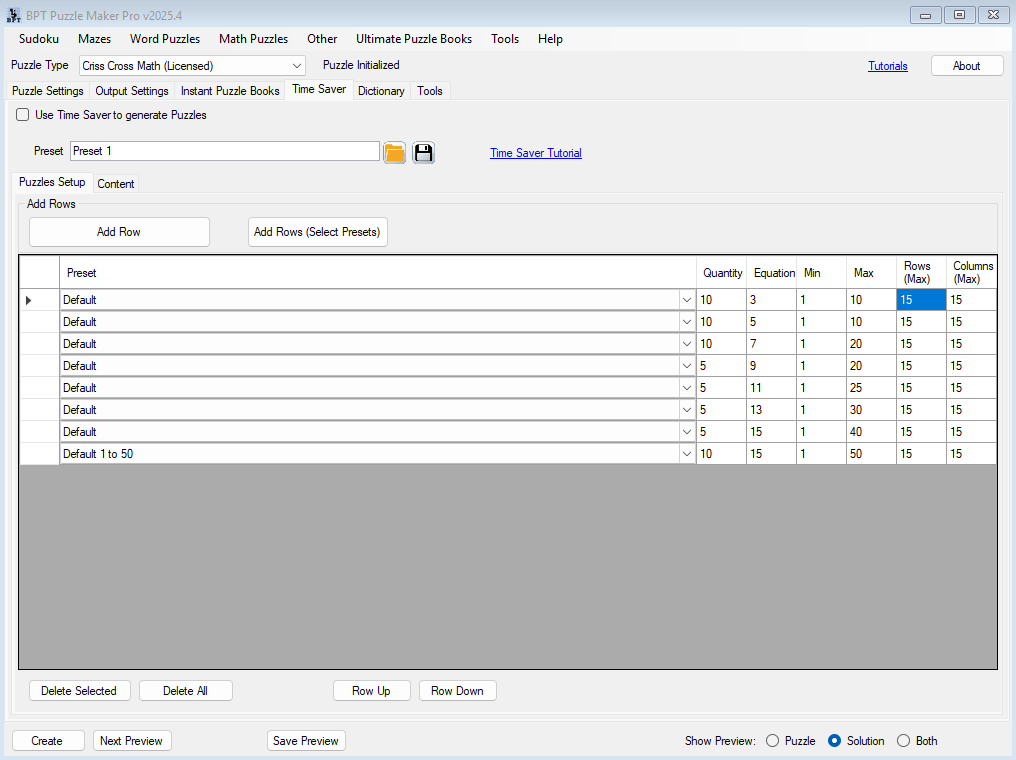The width and height of the screenshot is (1016, 760).
Task: Click the save preset floppy disk icon
Action: (423, 152)
